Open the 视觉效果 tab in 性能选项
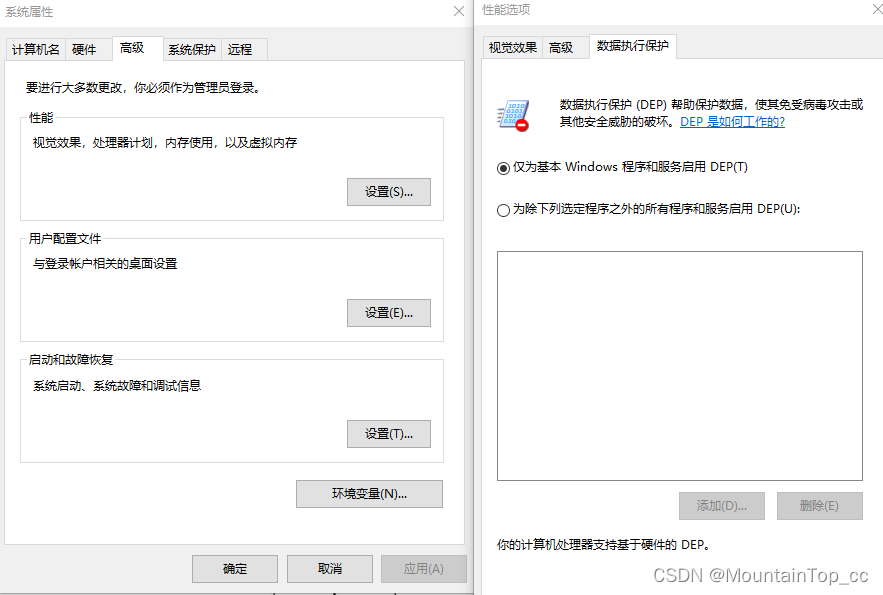 [512, 46]
